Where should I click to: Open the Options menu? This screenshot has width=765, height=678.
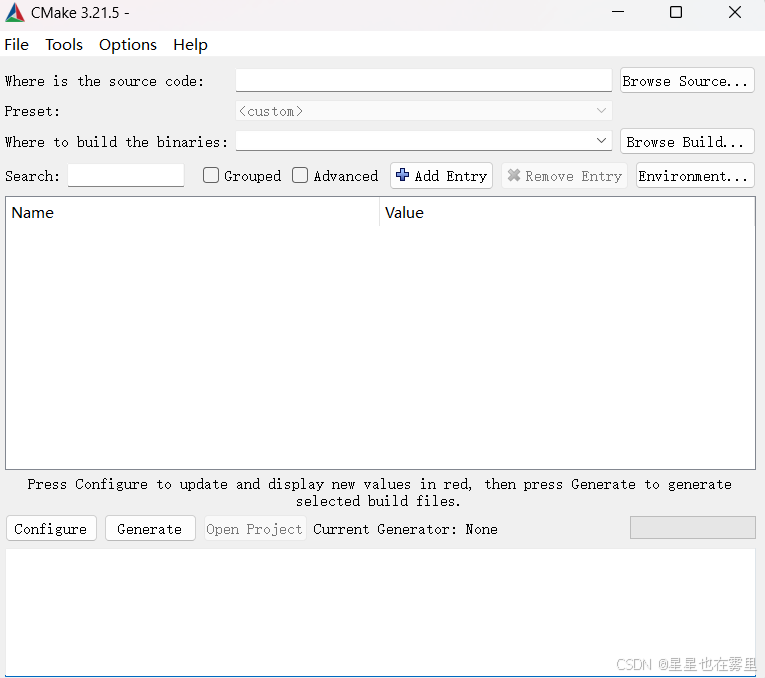point(128,44)
